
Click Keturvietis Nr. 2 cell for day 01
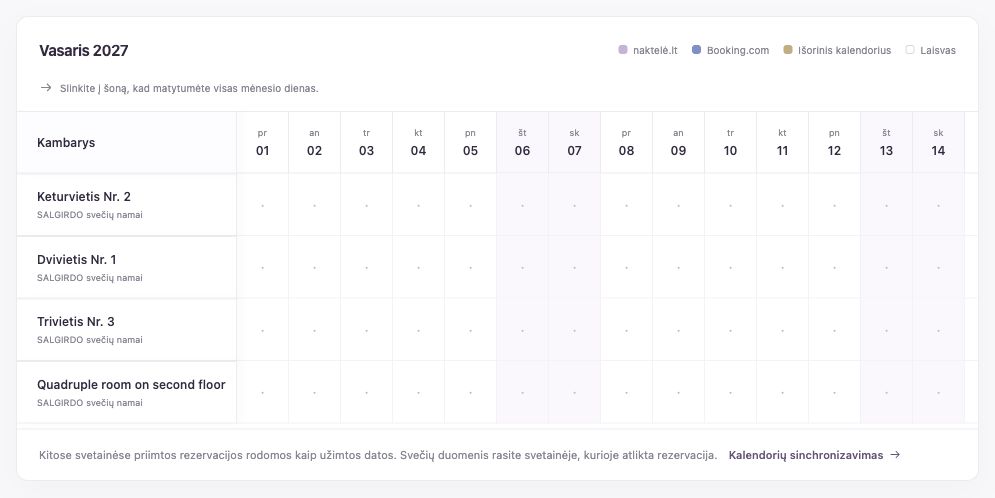[263, 205]
